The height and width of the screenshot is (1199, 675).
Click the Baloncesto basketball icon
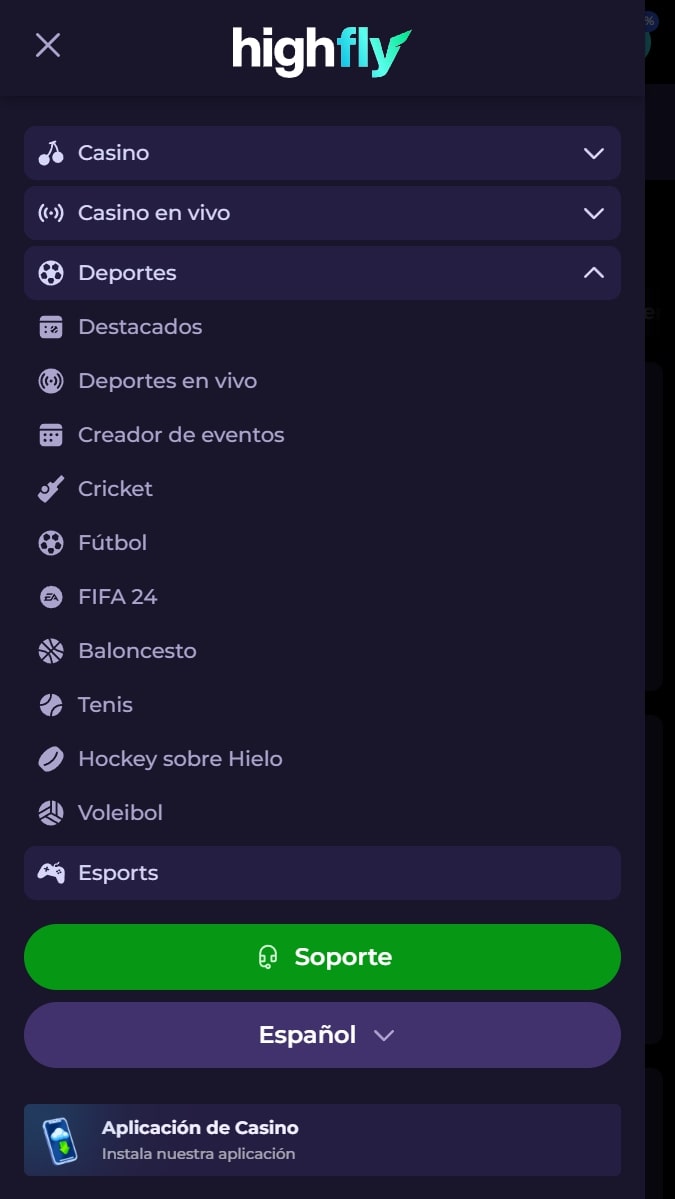(x=50, y=651)
